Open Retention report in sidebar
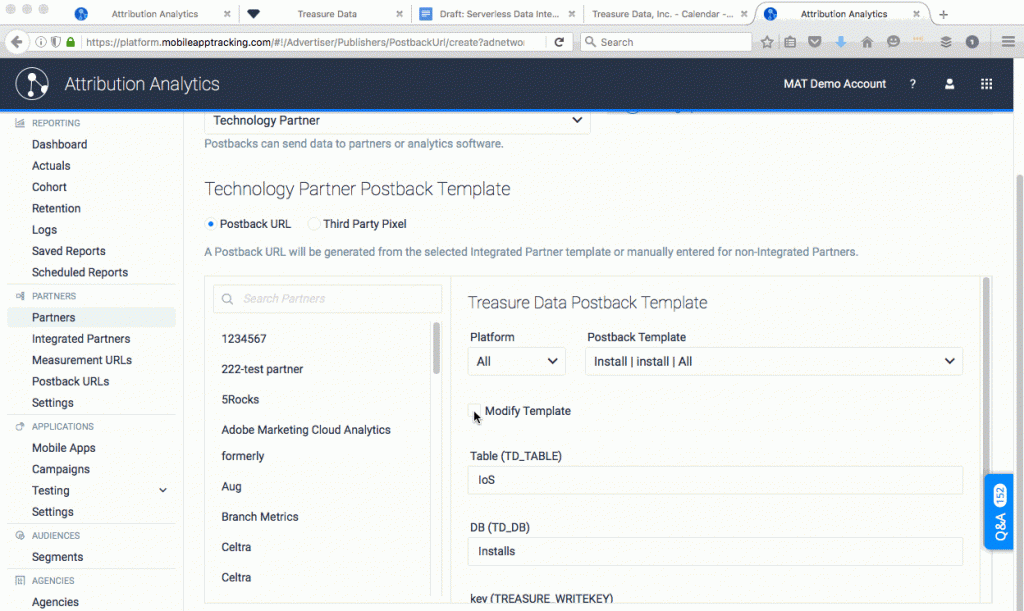The height and width of the screenshot is (611, 1024). click(x=56, y=208)
